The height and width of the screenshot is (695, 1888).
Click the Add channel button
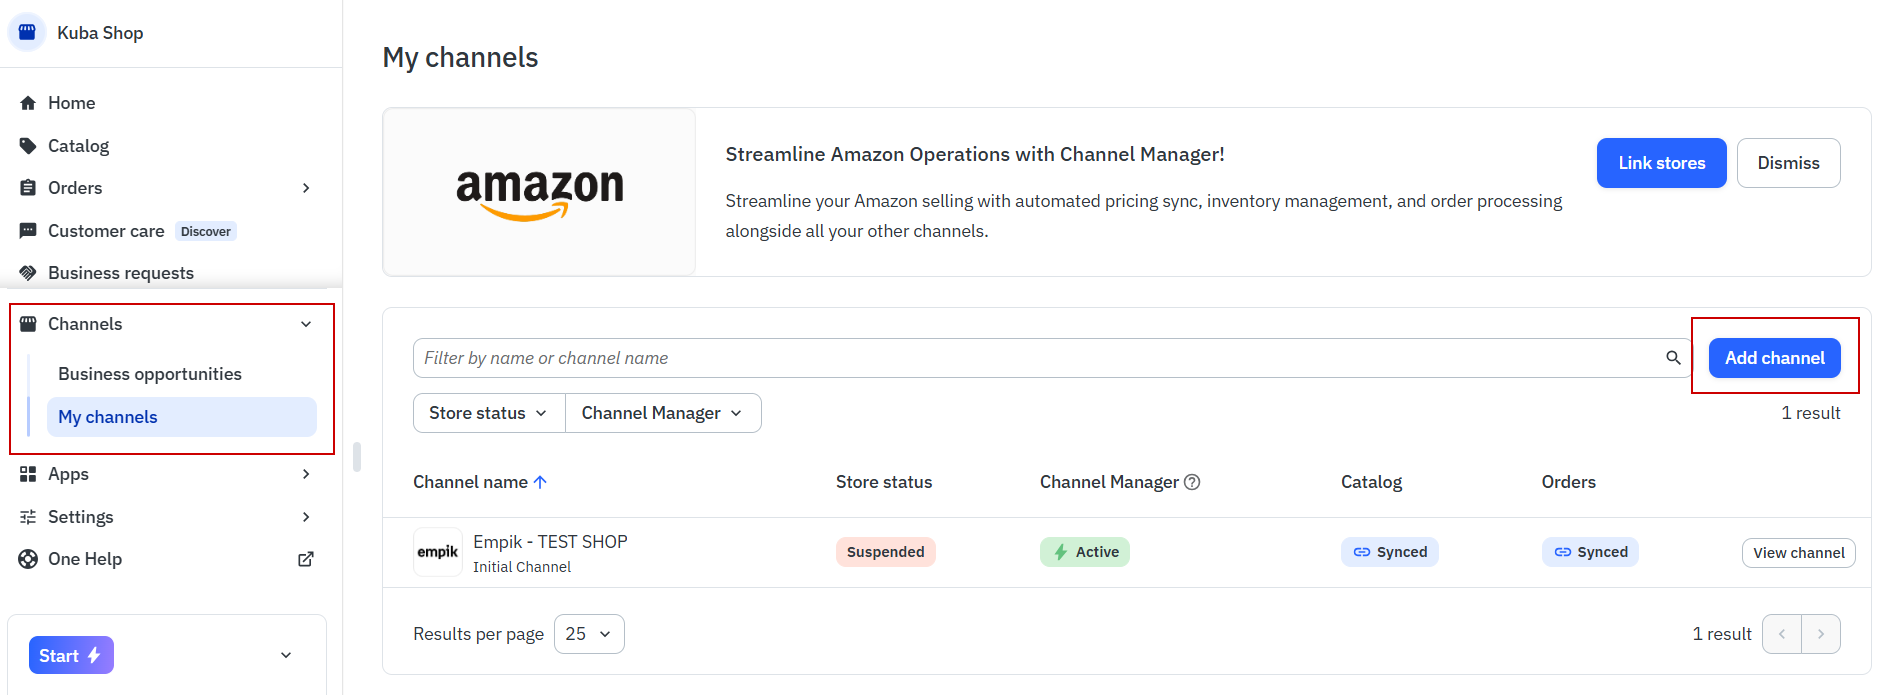tap(1774, 358)
